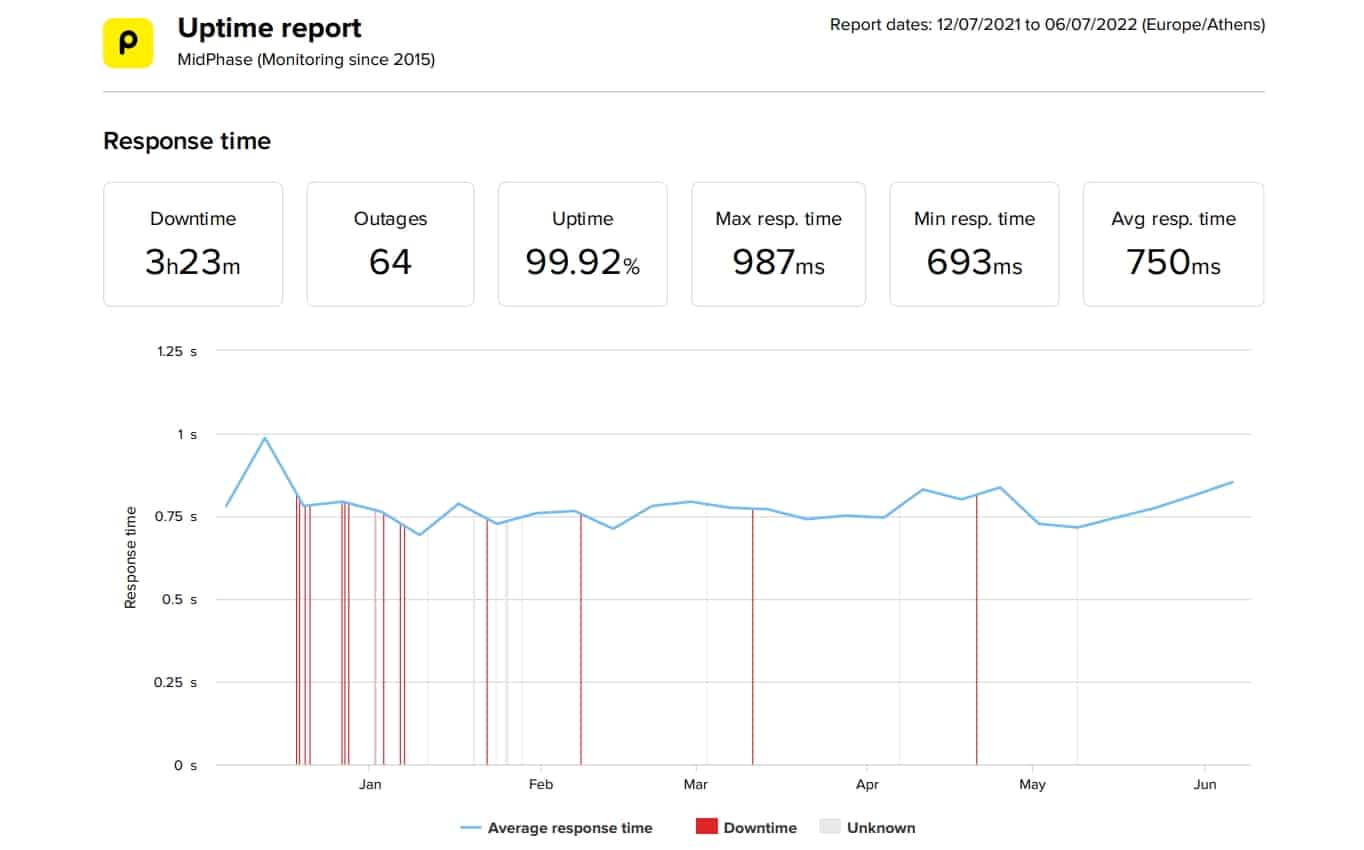Screen dimensions: 1364x850
Task: Click the red downtime bar in early February
Action: [581, 639]
